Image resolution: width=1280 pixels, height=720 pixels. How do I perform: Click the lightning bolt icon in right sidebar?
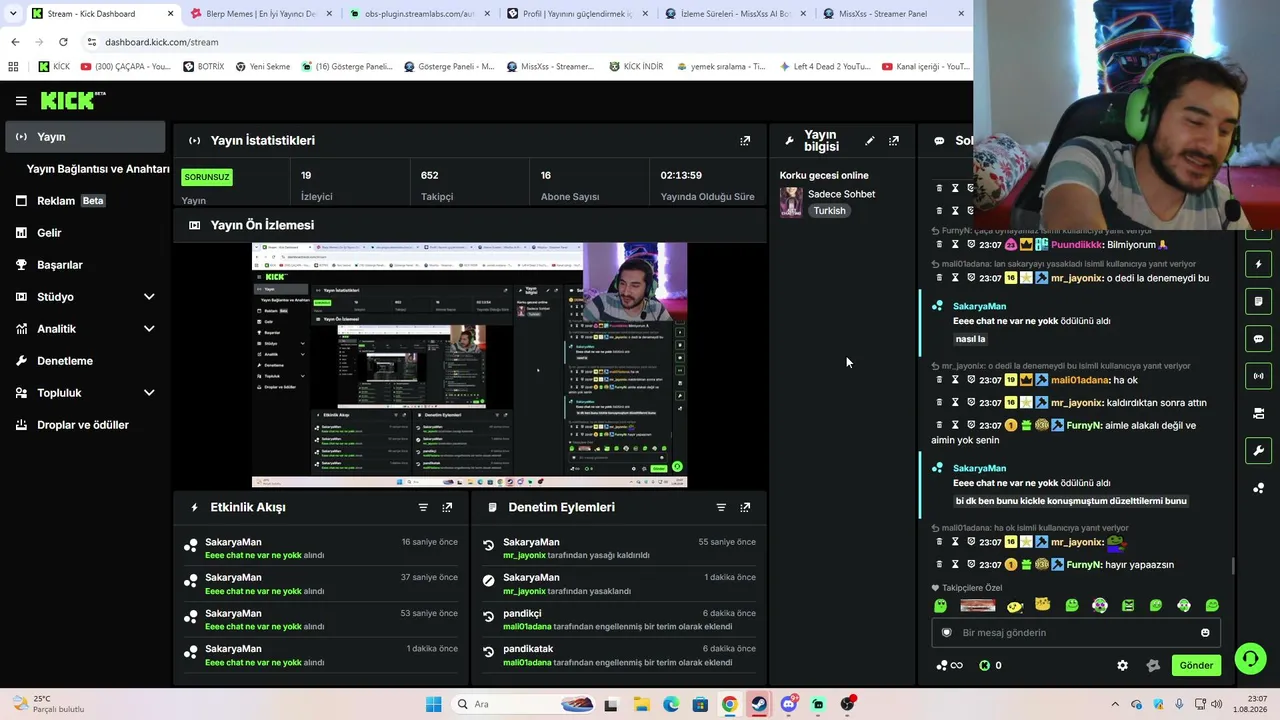(x=1258, y=265)
